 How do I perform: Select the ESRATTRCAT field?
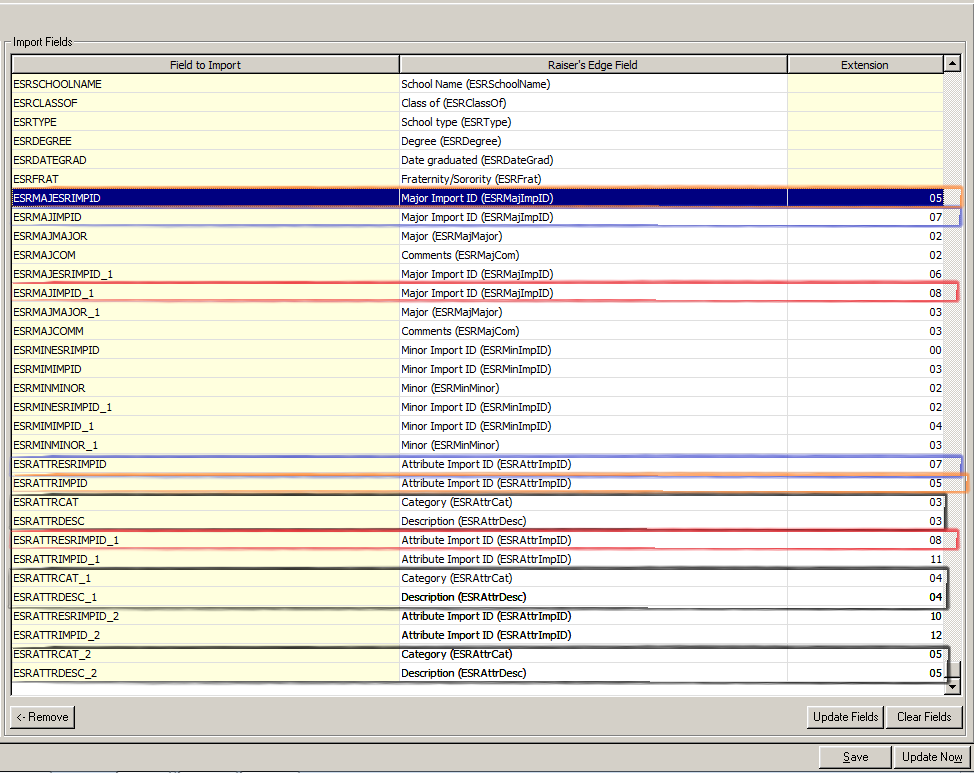tap(205, 502)
